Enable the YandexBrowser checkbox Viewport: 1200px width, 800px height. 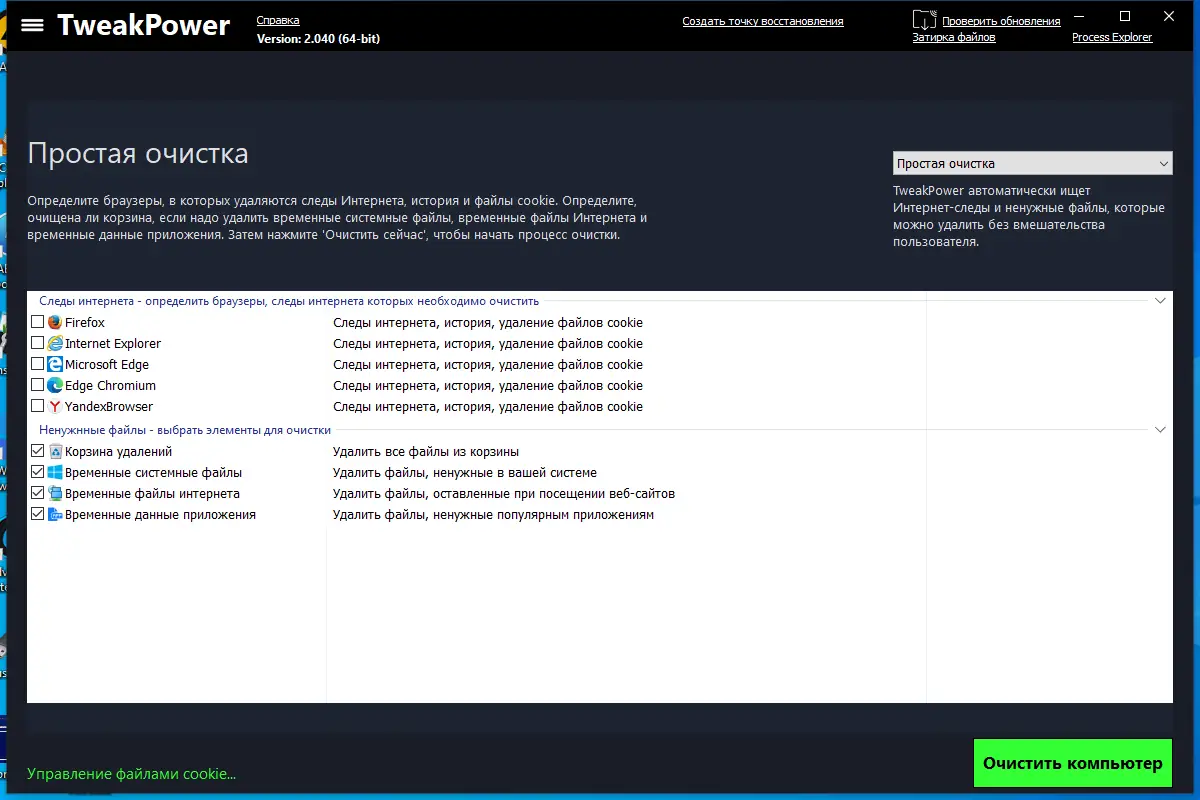click(x=38, y=407)
